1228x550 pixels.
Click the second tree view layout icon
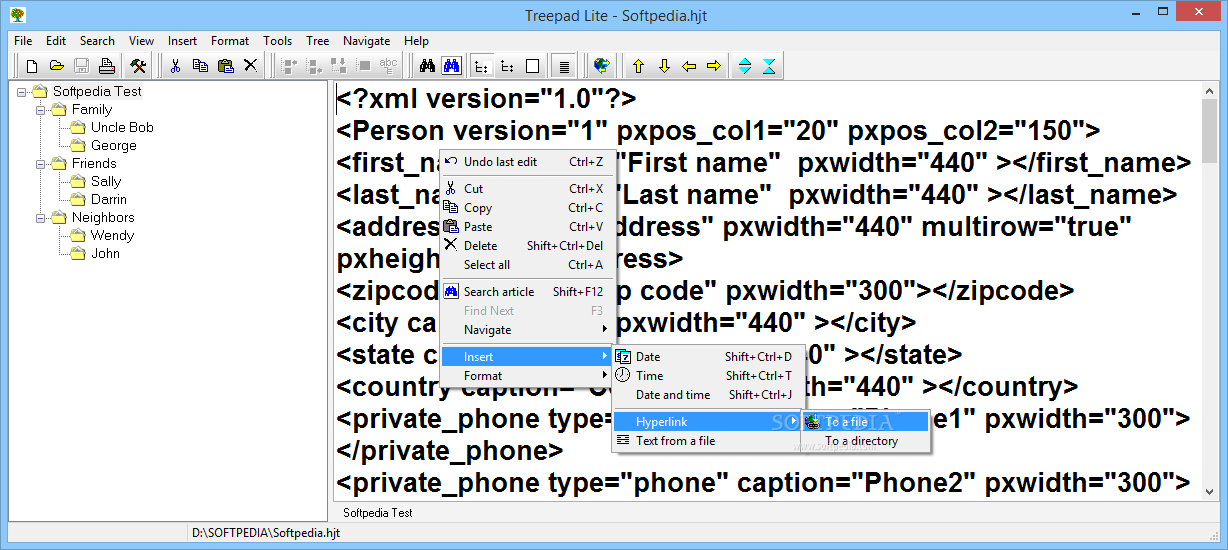point(507,66)
